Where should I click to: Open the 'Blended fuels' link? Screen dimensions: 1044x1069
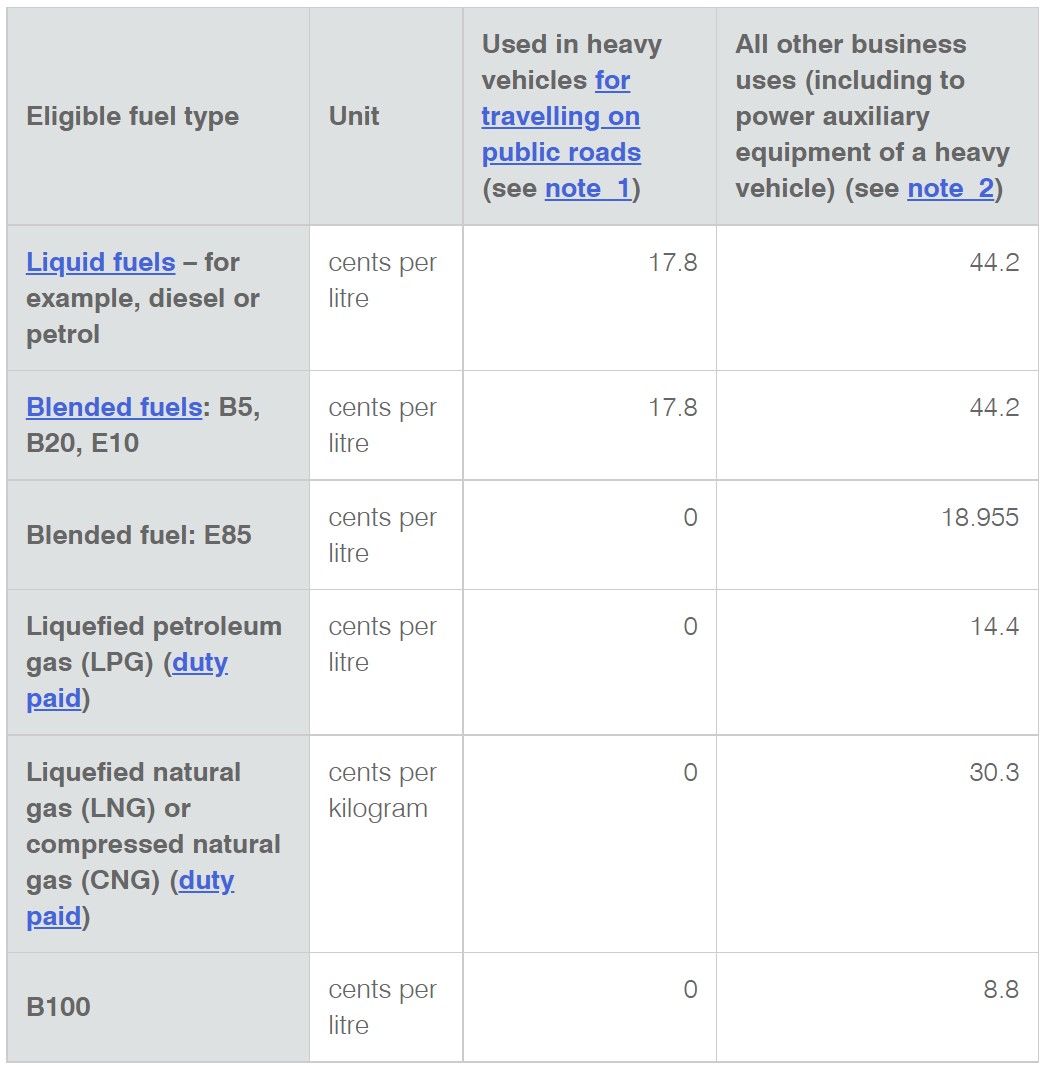pyautogui.click(x=114, y=407)
